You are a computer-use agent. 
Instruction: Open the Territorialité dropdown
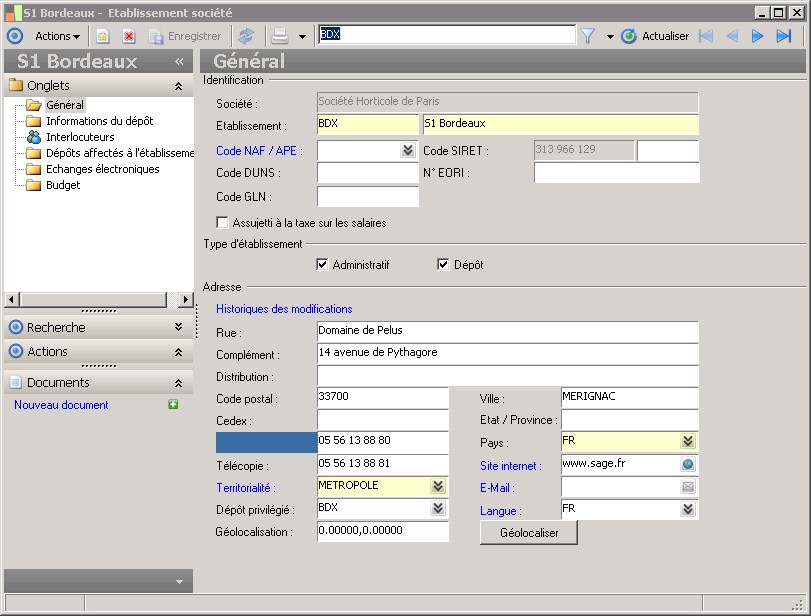pos(438,487)
